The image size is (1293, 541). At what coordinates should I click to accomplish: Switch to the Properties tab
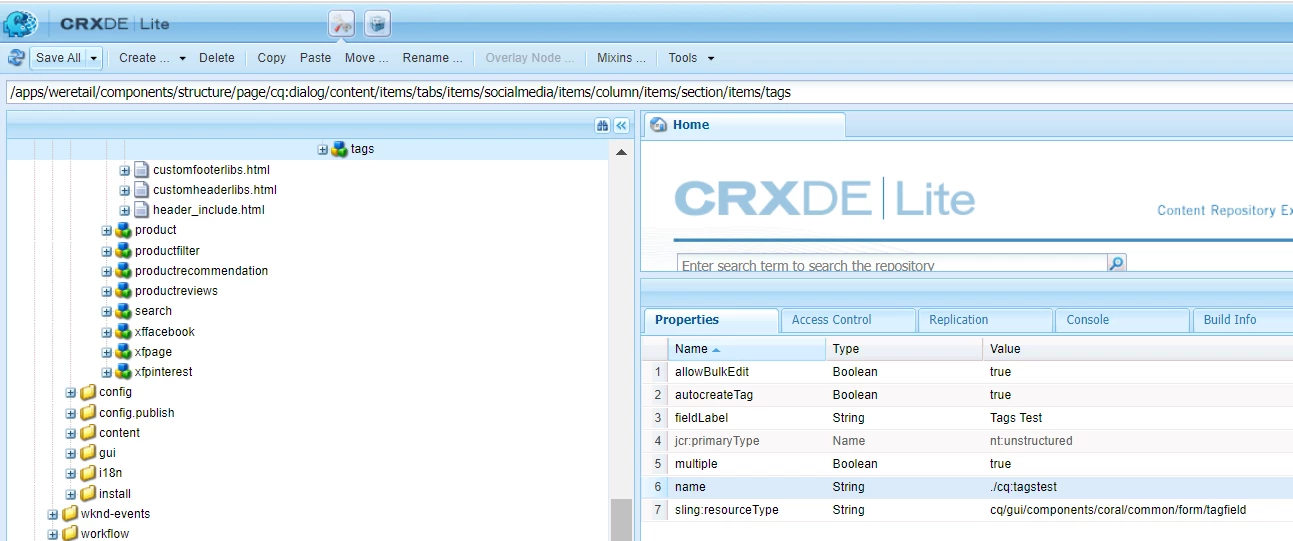pos(710,320)
